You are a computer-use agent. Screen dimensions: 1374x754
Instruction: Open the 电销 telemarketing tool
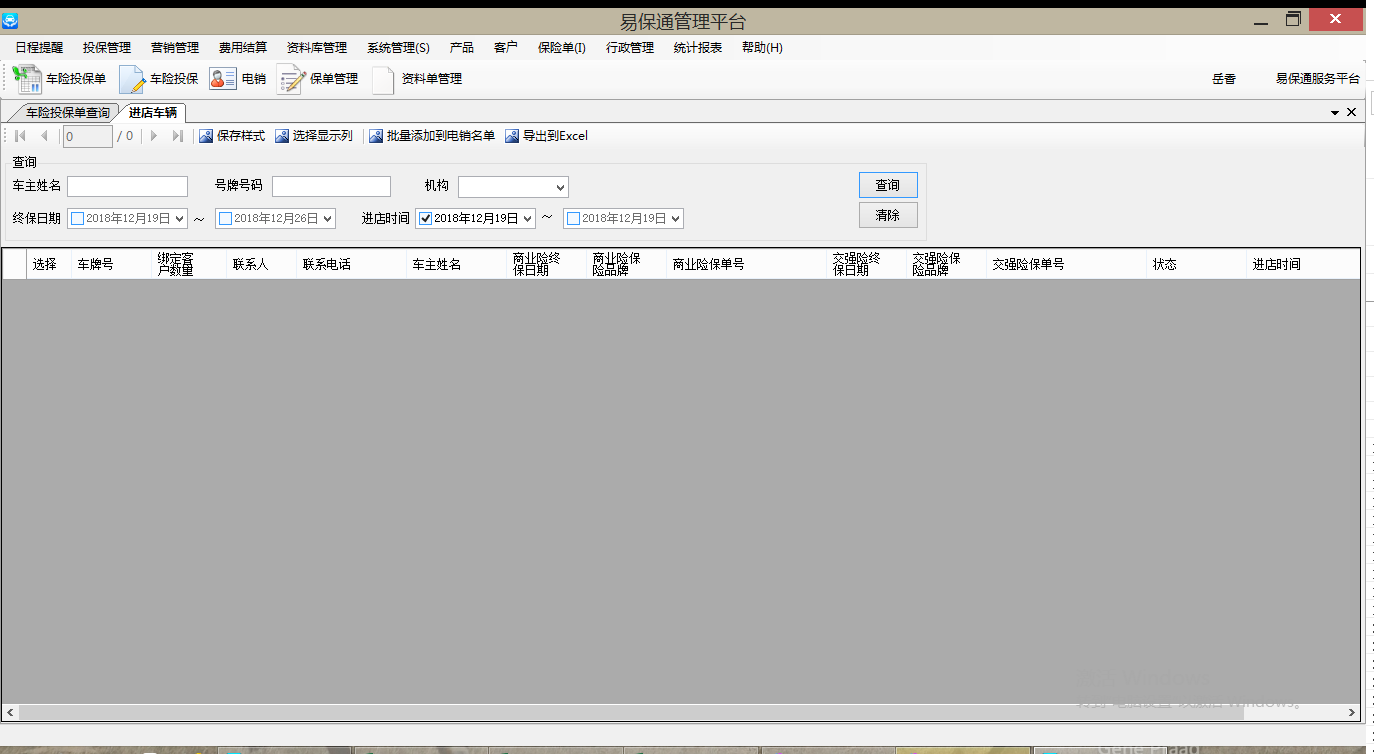point(238,79)
